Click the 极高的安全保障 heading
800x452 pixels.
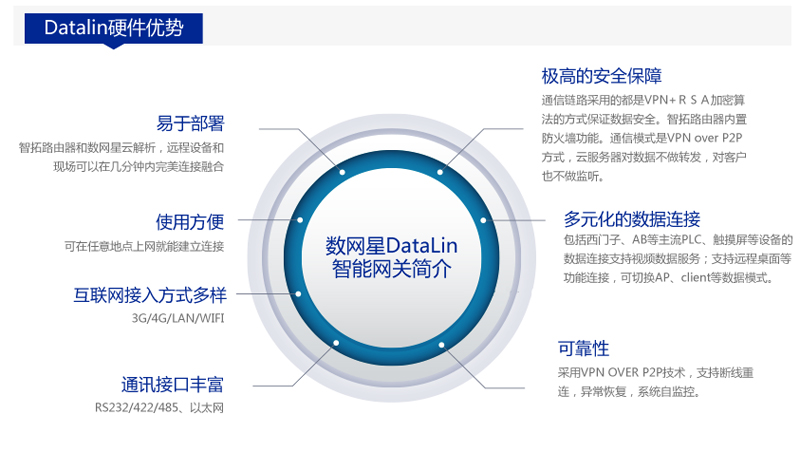(x=602, y=77)
